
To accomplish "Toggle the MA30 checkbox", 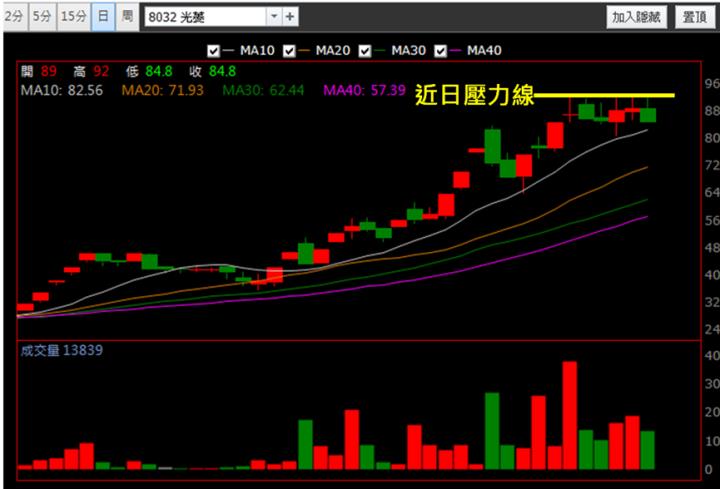I will click(x=365, y=51).
